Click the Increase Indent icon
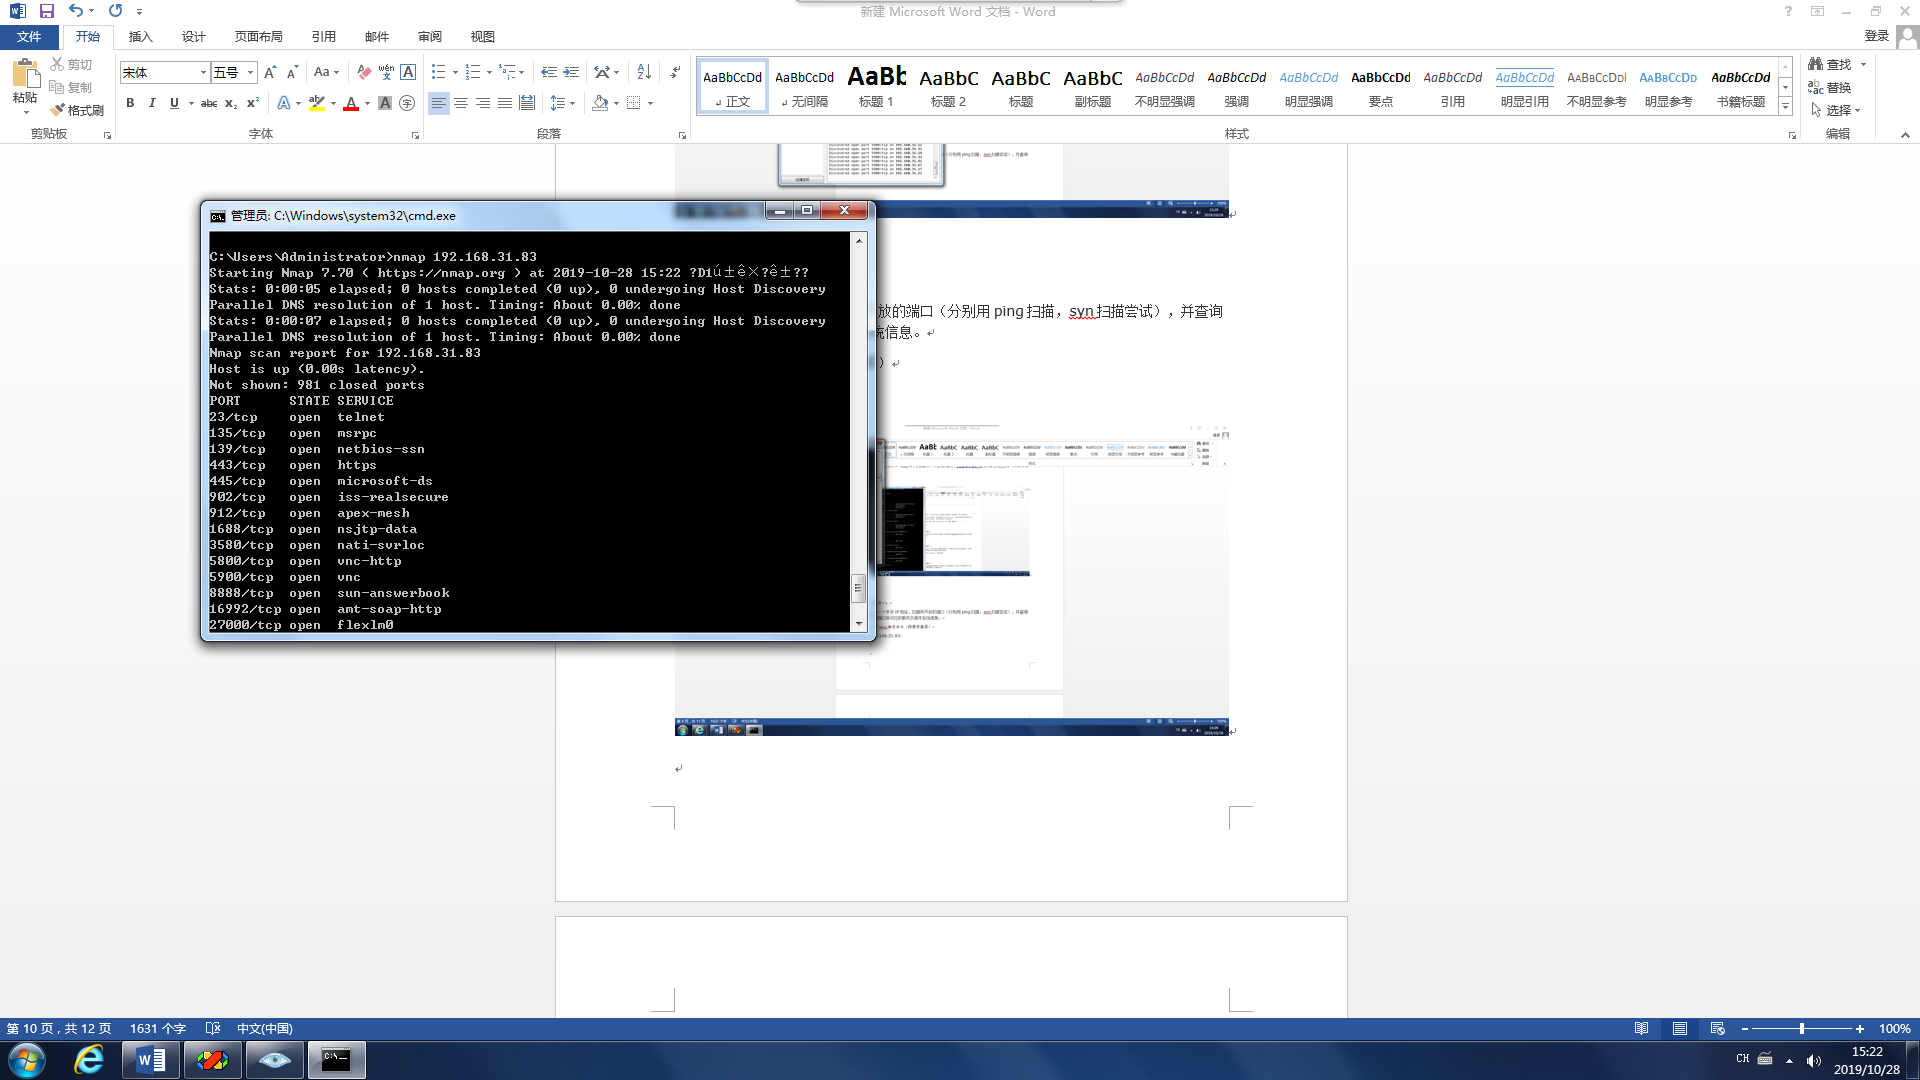 pyautogui.click(x=571, y=72)
